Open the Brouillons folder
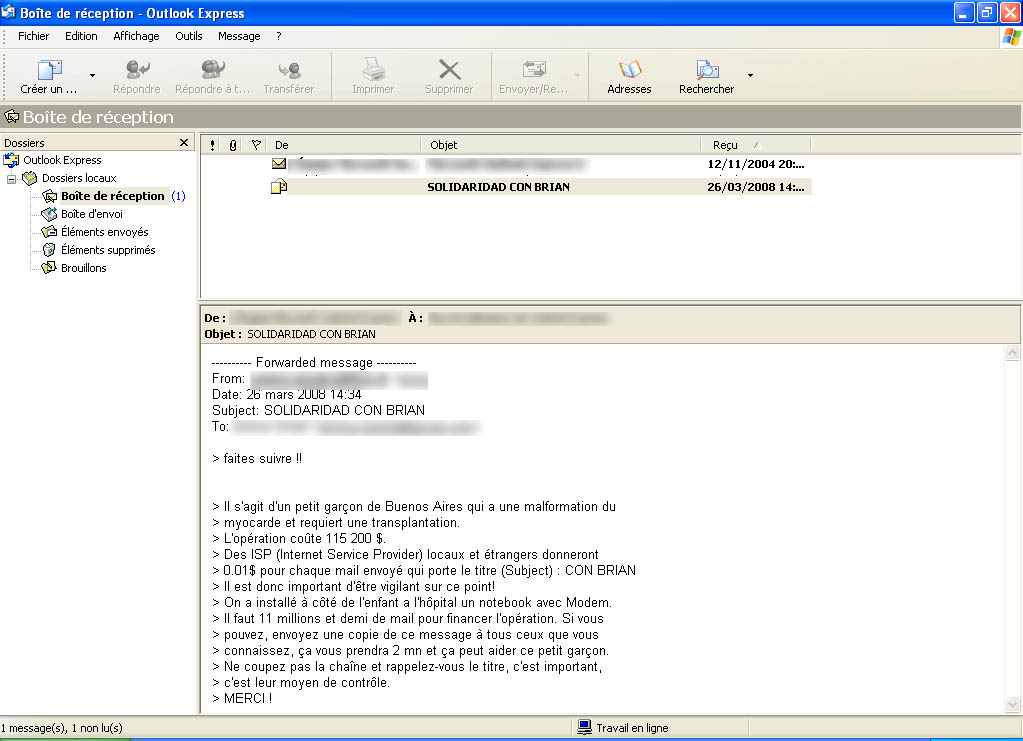Screen dimensions: 1023x741 point(84,267)
